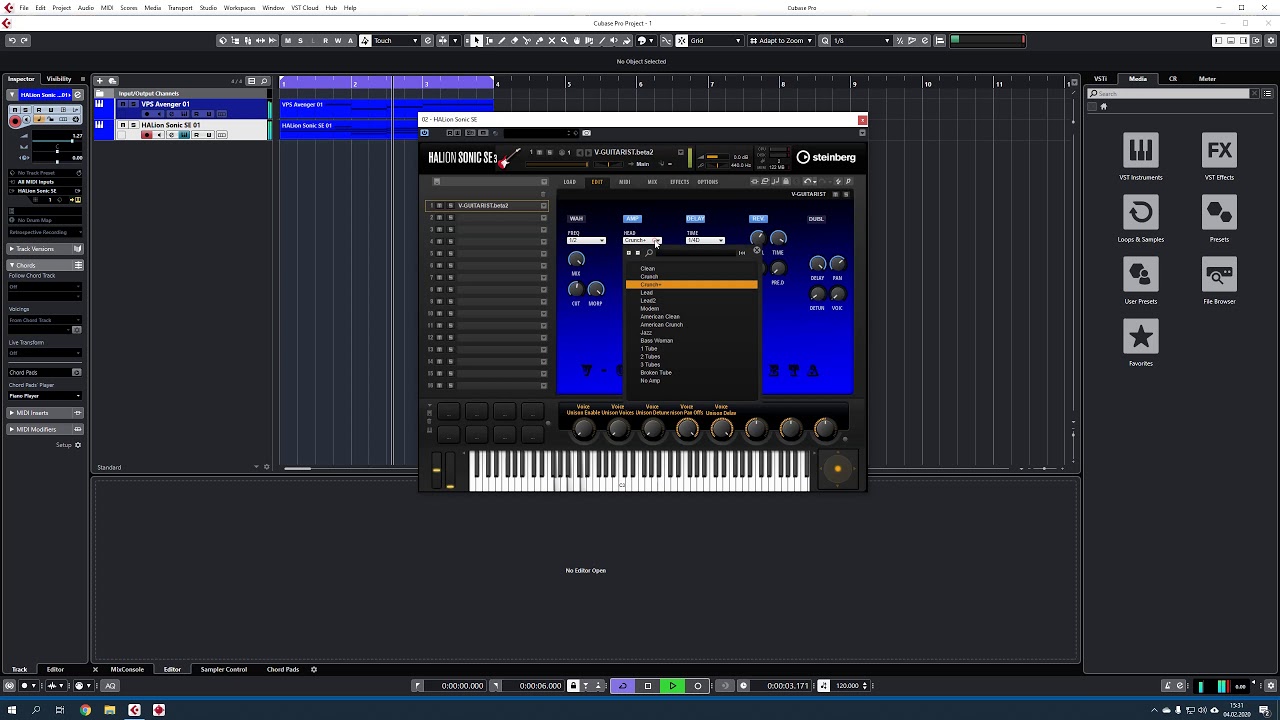Click the track list search magnifier
1280x720 pixels.
pyautogui.click(x=264, y=80)
